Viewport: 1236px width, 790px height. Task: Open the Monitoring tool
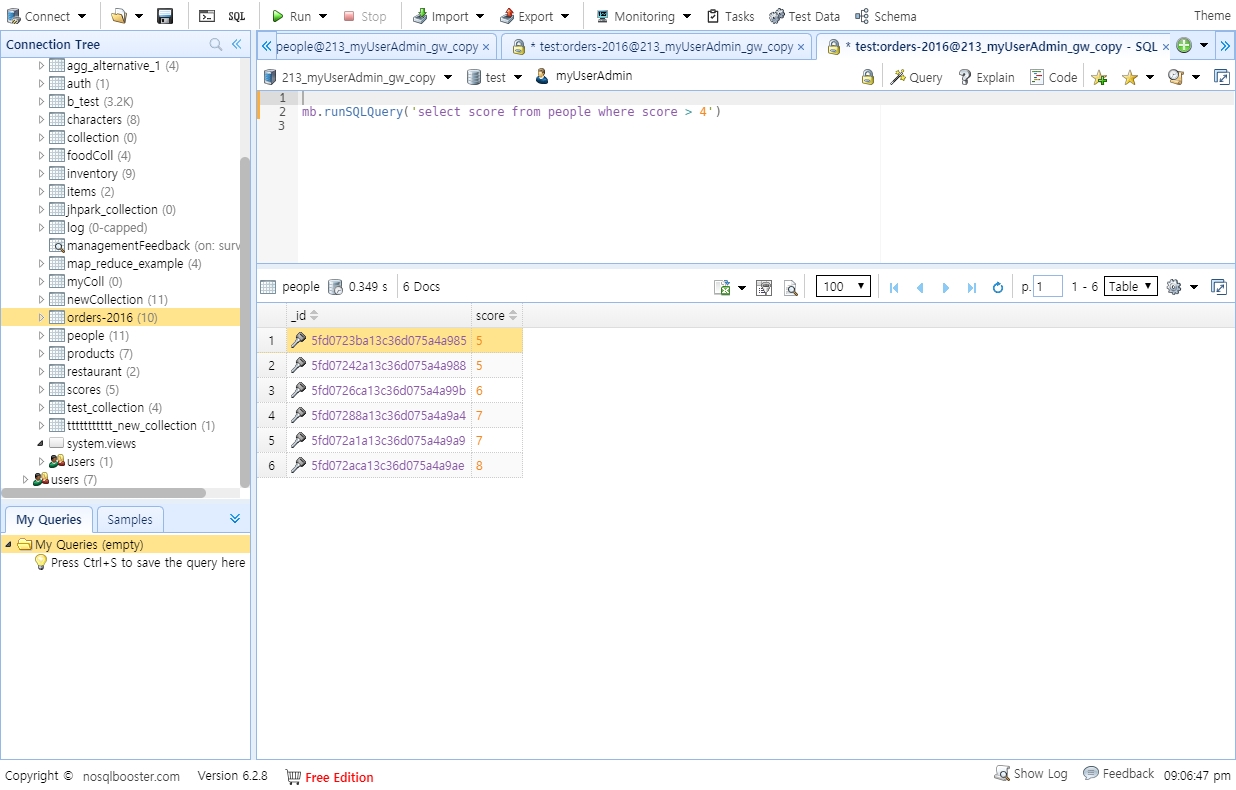click(x=640, y=16)
